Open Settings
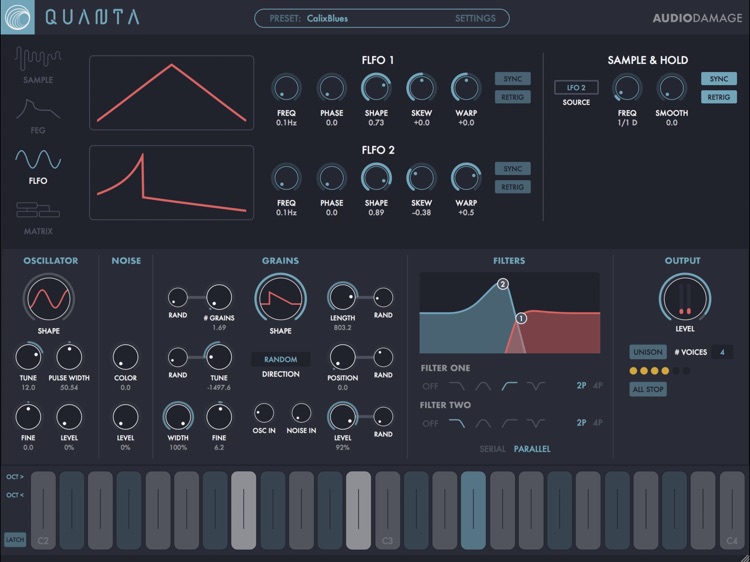 (475, 19)
